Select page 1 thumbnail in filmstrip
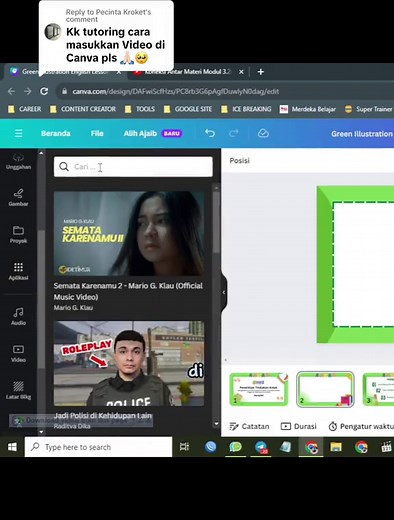Screen dimensions: 394x520 259,389
